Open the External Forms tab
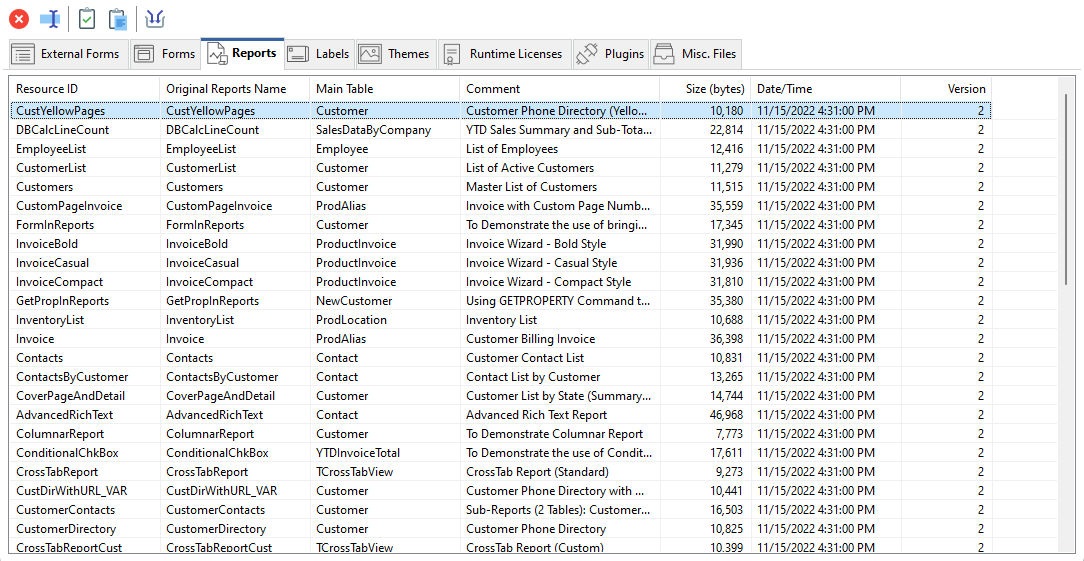 (68, 54)
